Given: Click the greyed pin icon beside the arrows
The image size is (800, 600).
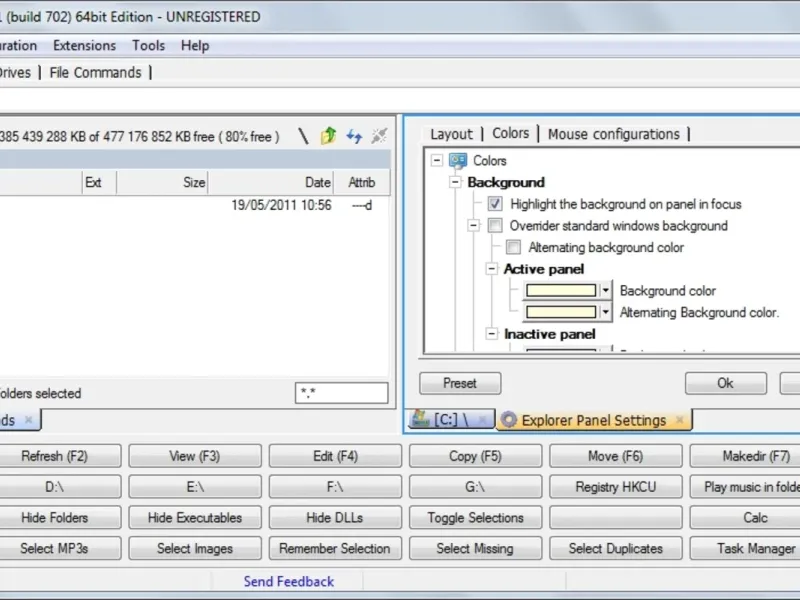Looking at the screenshot, I should (379, 136).
